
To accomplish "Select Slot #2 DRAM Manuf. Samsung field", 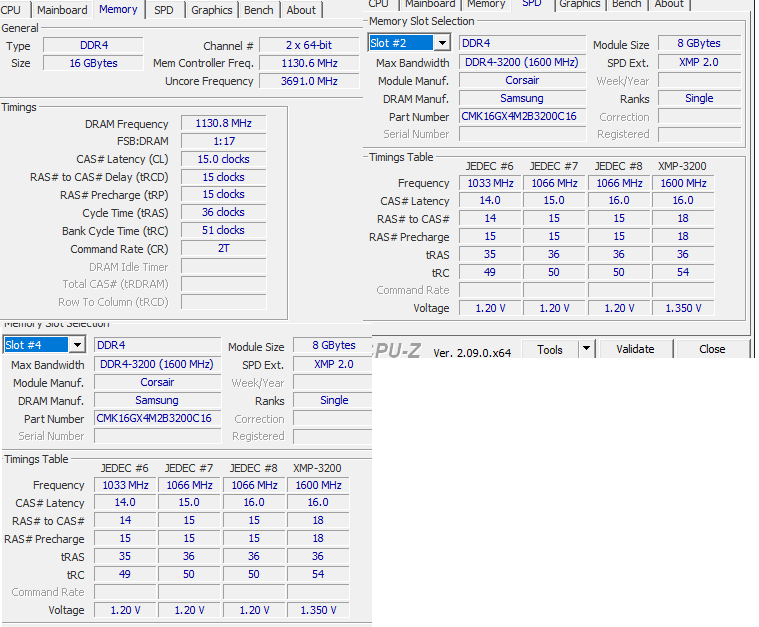I will pos(522,98).
